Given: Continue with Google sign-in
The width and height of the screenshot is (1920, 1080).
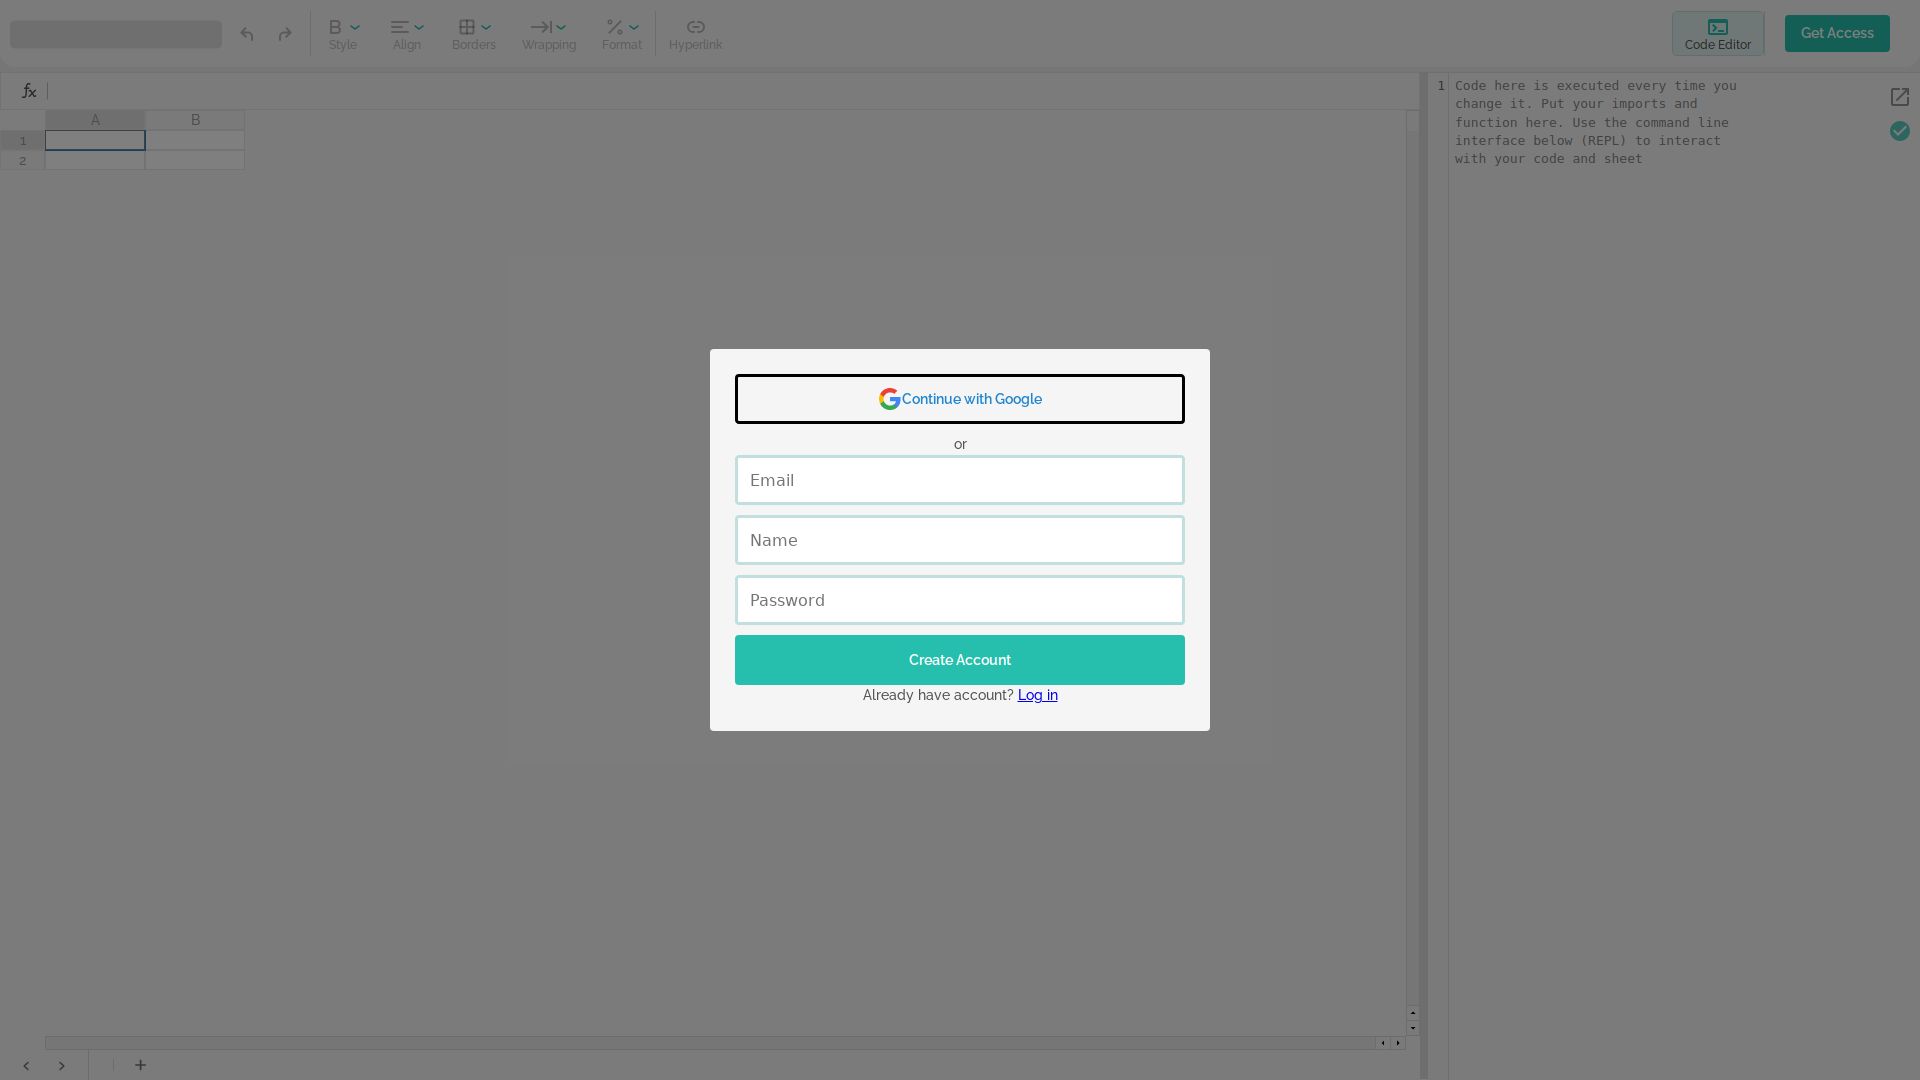Looking at the screenshot, I should tap(960, 399).
